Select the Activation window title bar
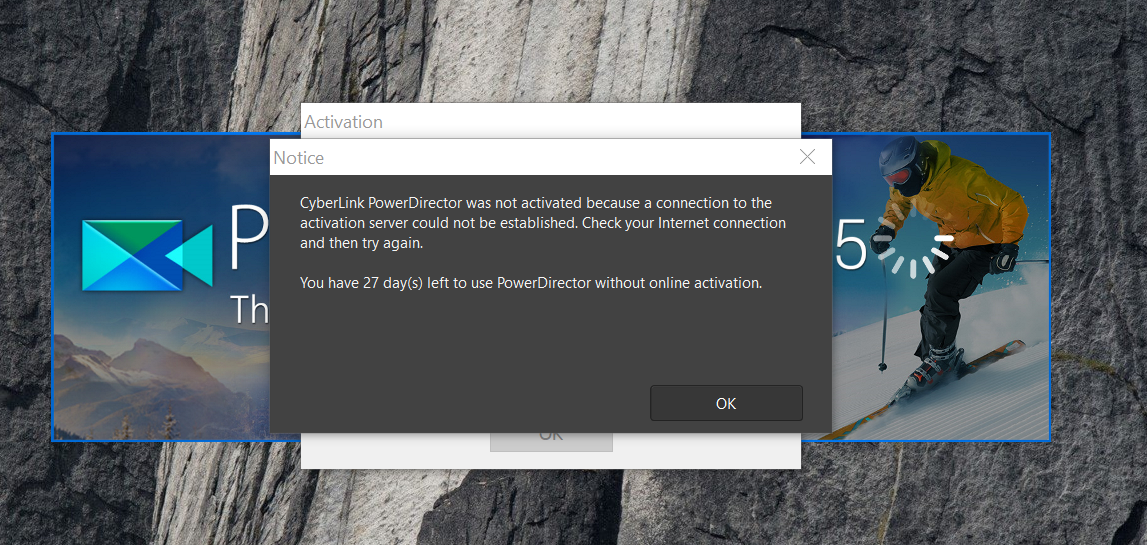Screen dimensions: 1147x545 tap(551, 121)
